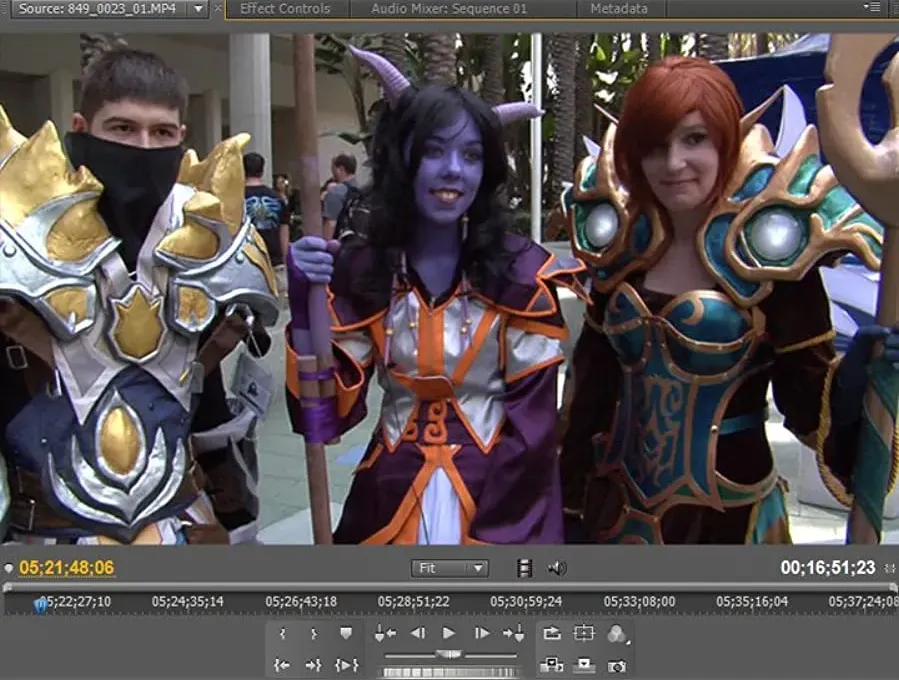
Task: Go to Out point
Action: coord(314,665)
